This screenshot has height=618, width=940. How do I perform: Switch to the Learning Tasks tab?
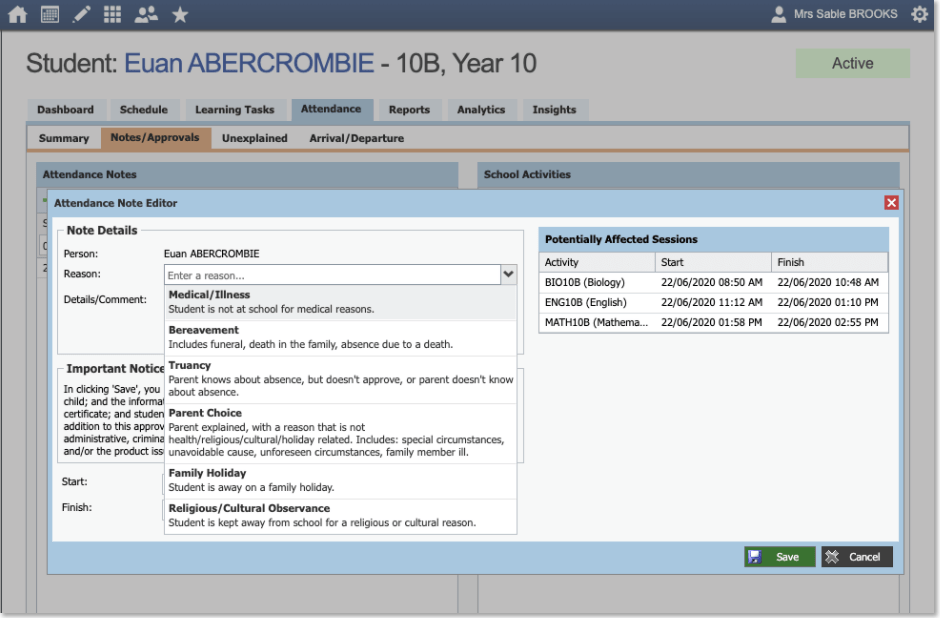coord(234,110)
